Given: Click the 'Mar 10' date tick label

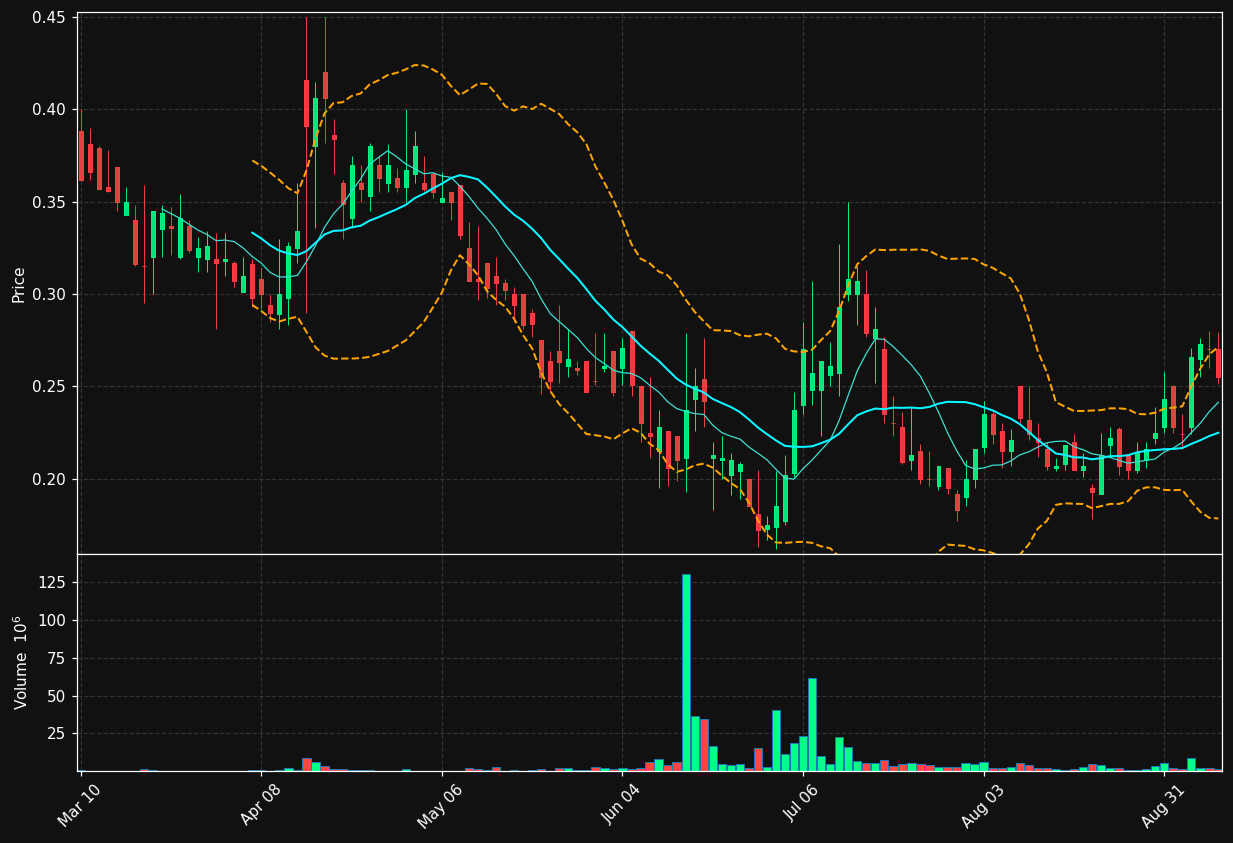Looking at the screenshot, I should [x=79, y=805].
